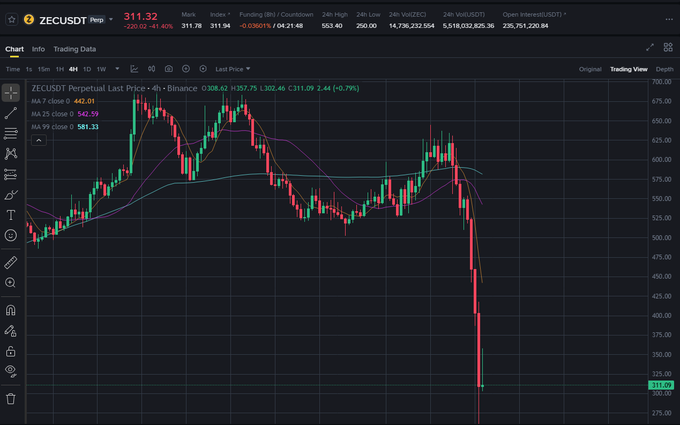The image size is (680, 425).
Task: Switch to Depth chart view
Action: (x=664, y=69)
